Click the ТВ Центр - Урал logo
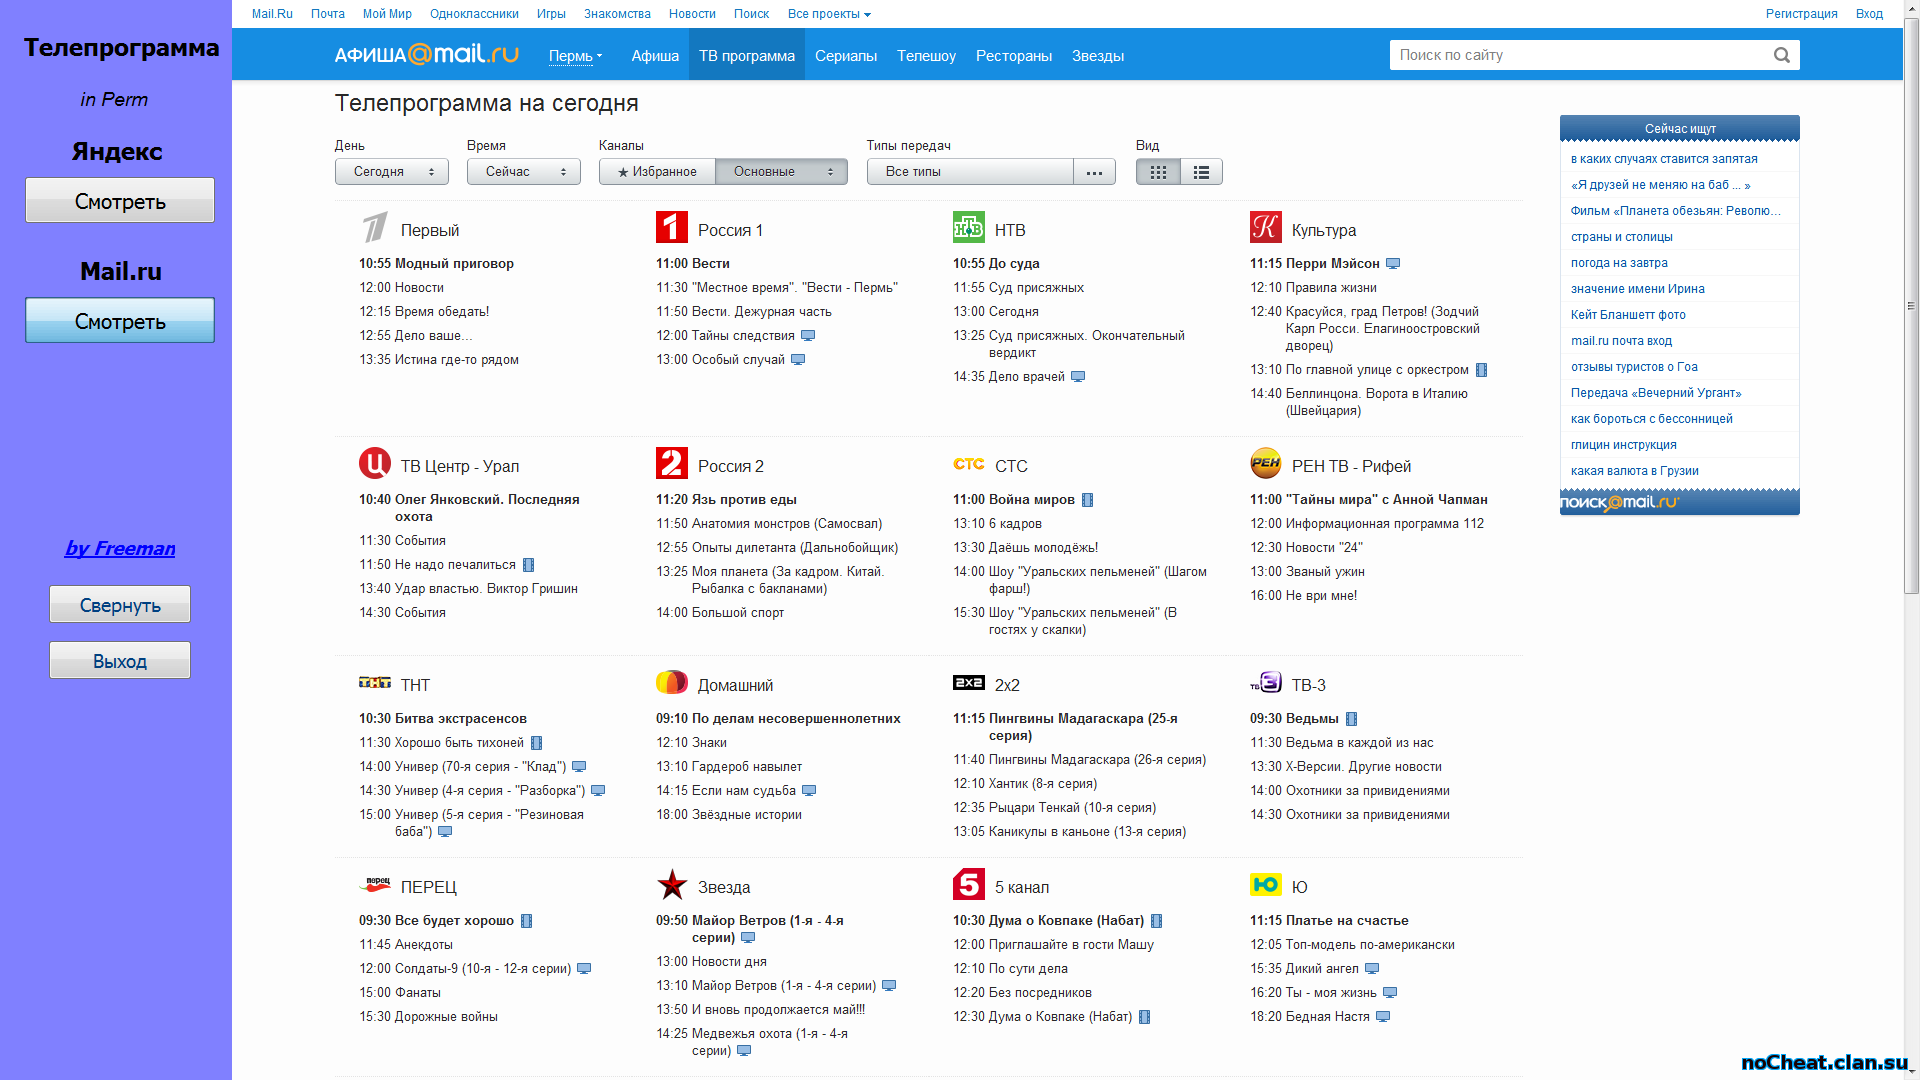 point(375,464)
